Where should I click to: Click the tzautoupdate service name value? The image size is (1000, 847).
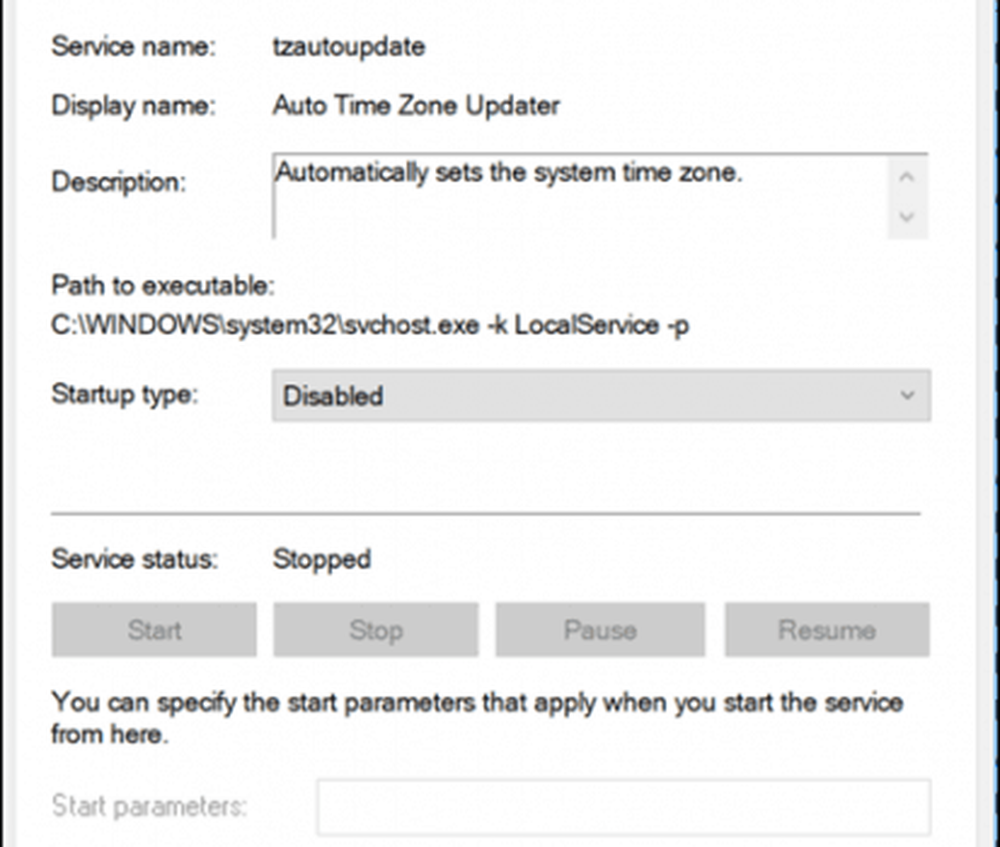[x=348, y=46]
